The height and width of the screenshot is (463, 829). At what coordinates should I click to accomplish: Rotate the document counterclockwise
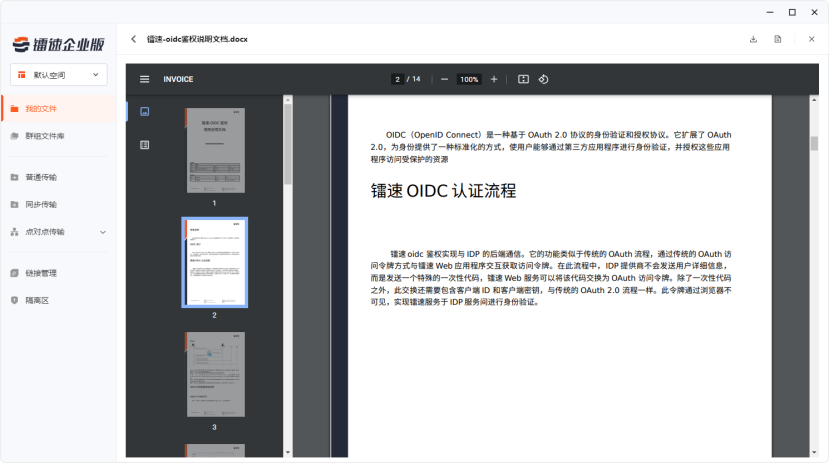(x=543, y=79)
